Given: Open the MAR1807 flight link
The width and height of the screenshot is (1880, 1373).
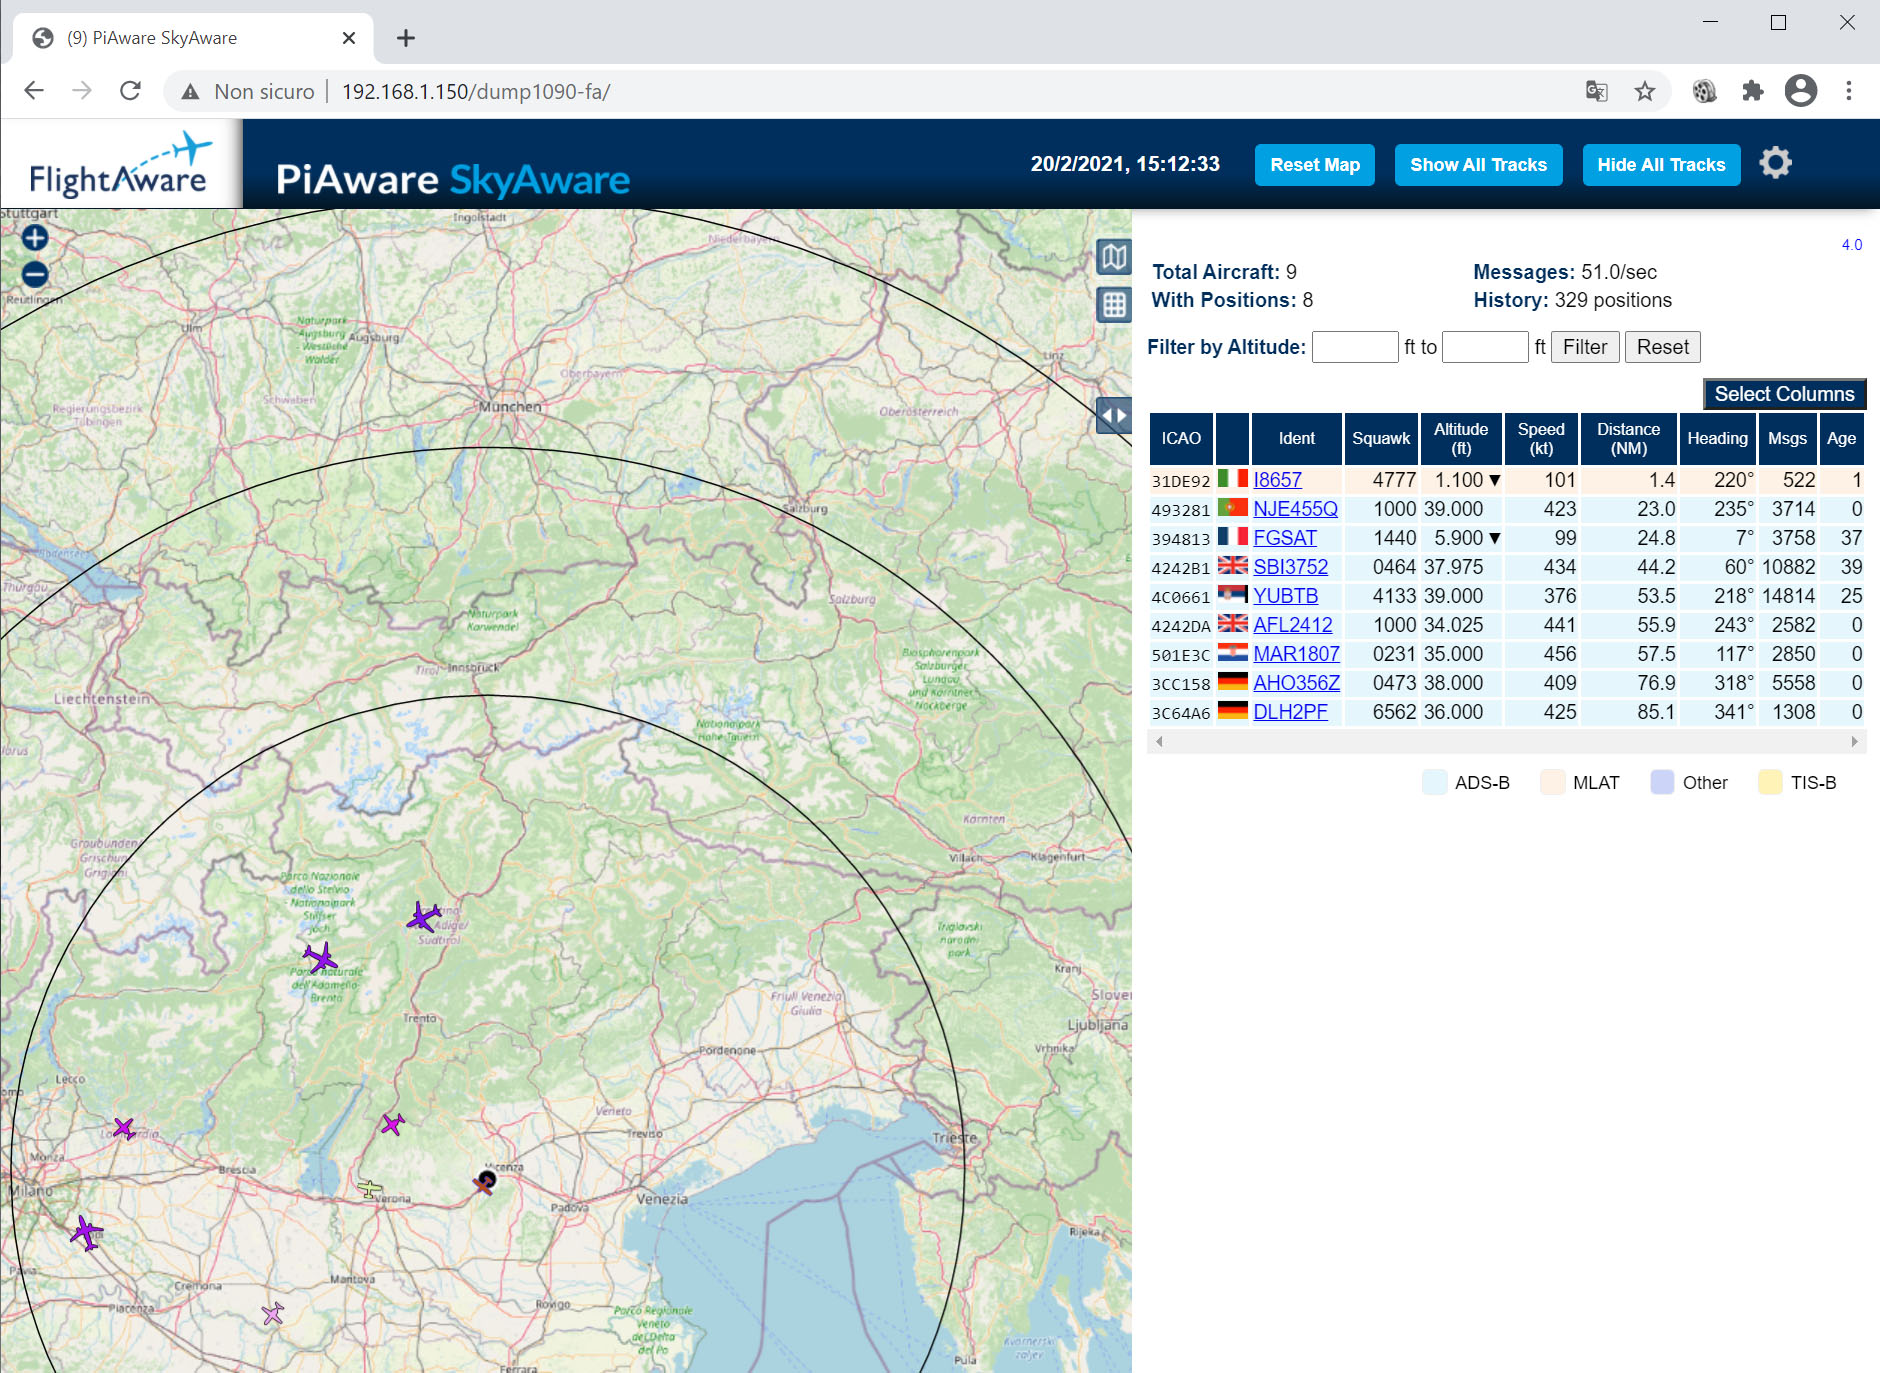Looking at the screenshot, I should [1296, 654].
